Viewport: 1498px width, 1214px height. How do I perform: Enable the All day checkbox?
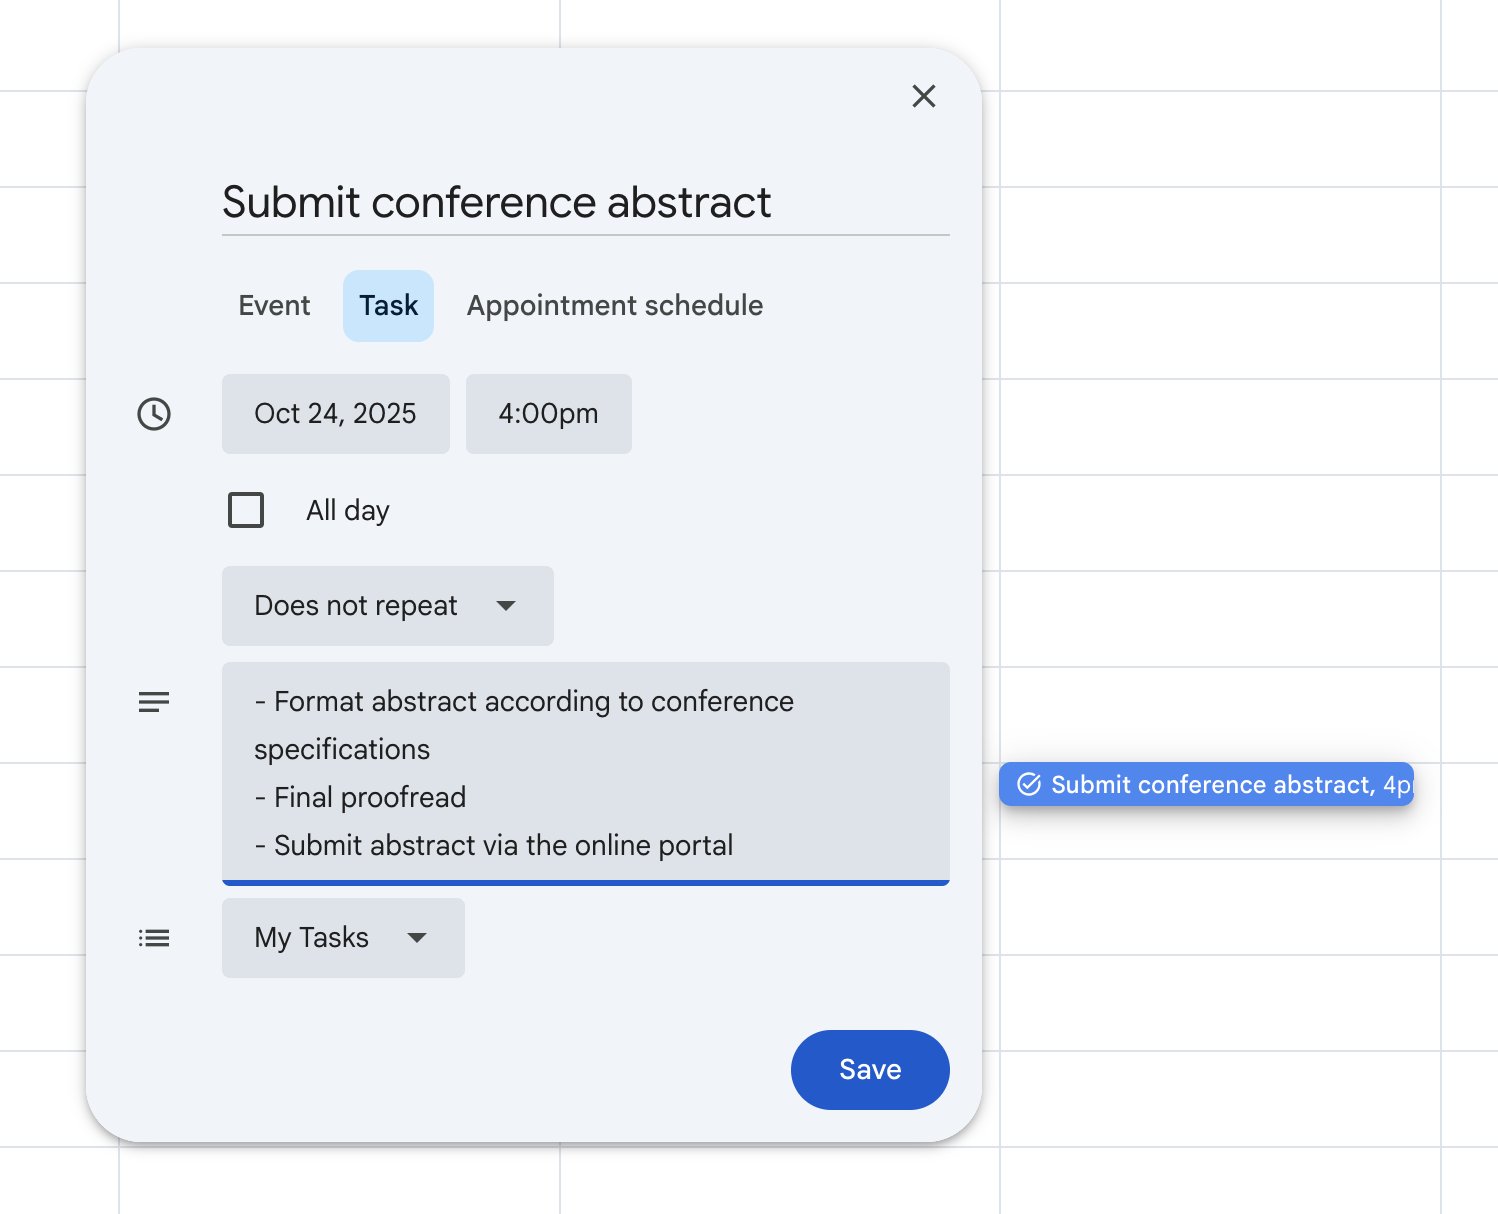pos(246,510)
